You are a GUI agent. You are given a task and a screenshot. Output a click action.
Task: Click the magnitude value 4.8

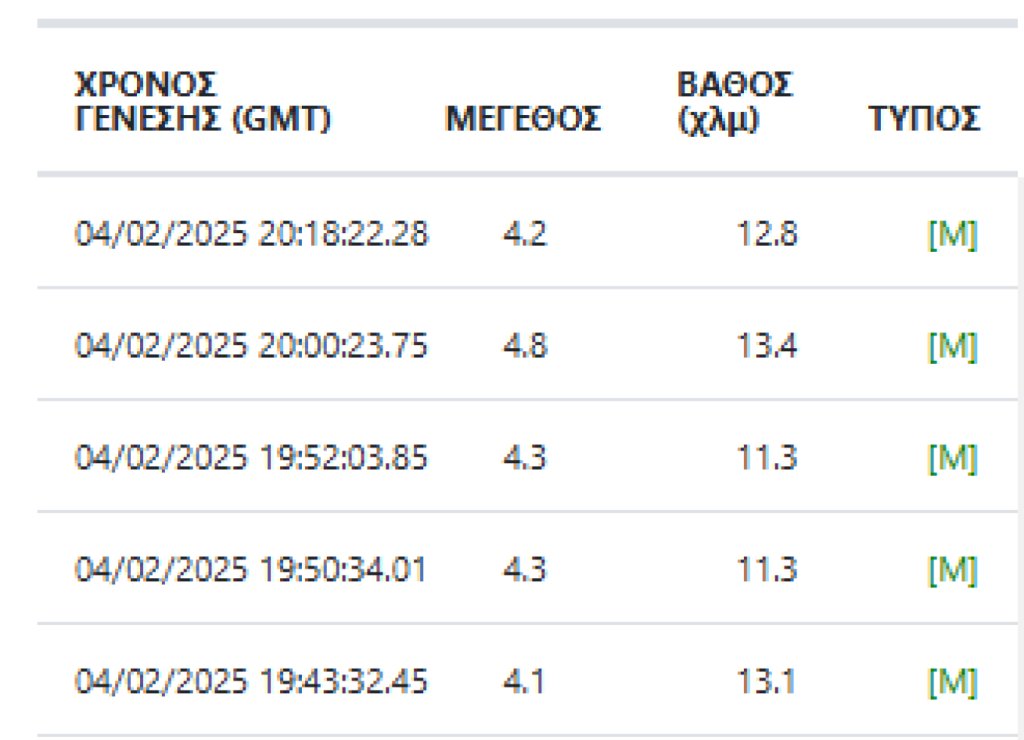point(524,346)
